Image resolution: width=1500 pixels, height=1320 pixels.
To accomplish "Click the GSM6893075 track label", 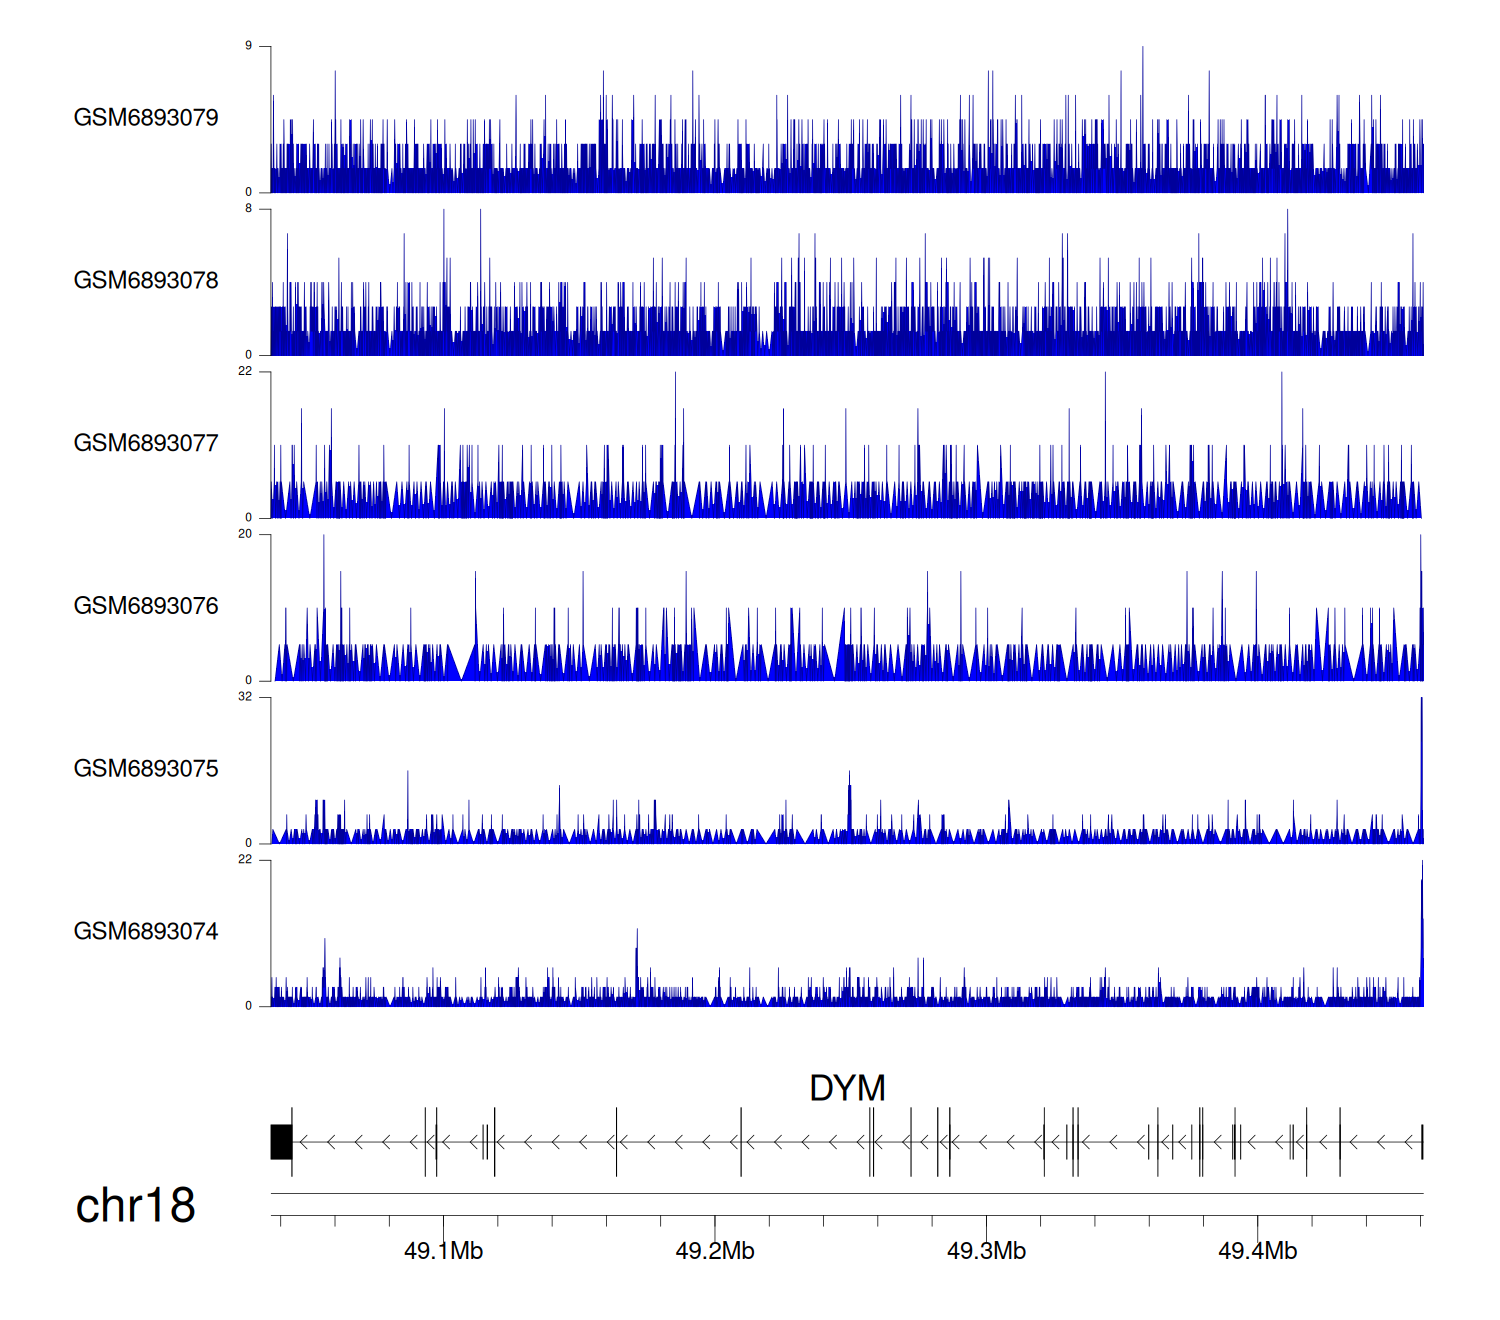I will pyautogui.click(x=146, y=769).
